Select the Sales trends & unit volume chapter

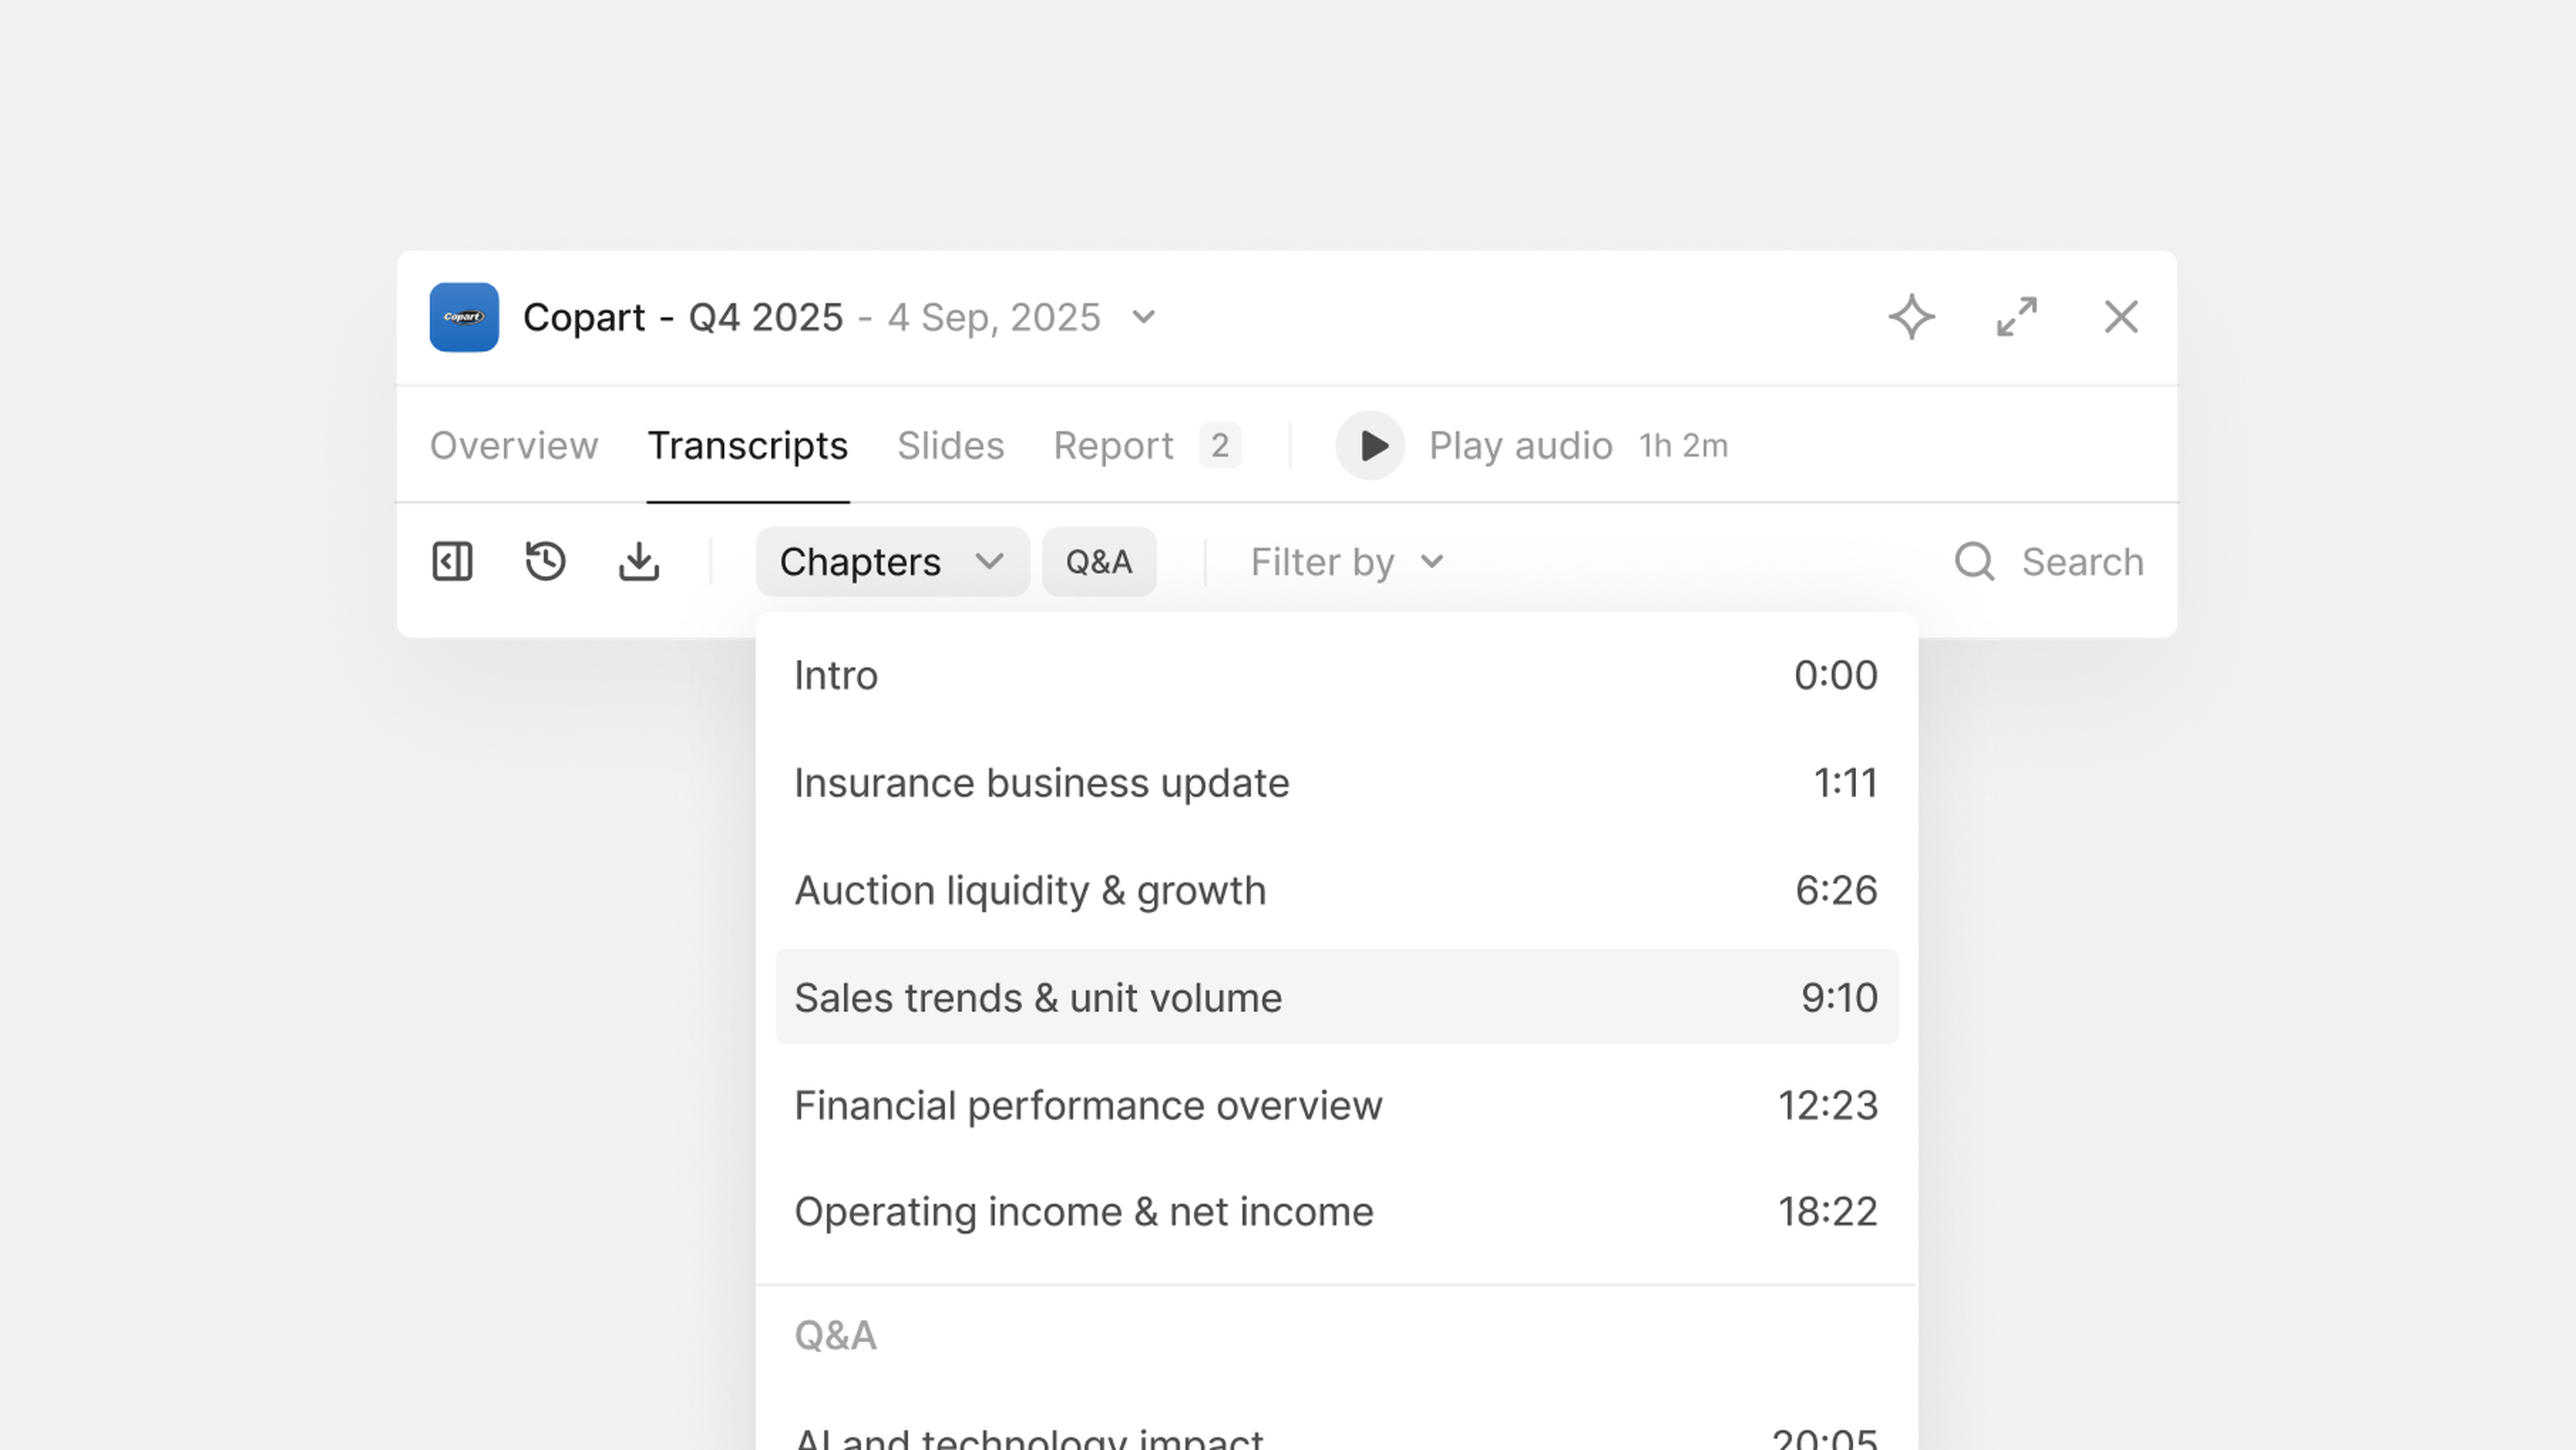pyautogui.click(x=1336, y=997)
